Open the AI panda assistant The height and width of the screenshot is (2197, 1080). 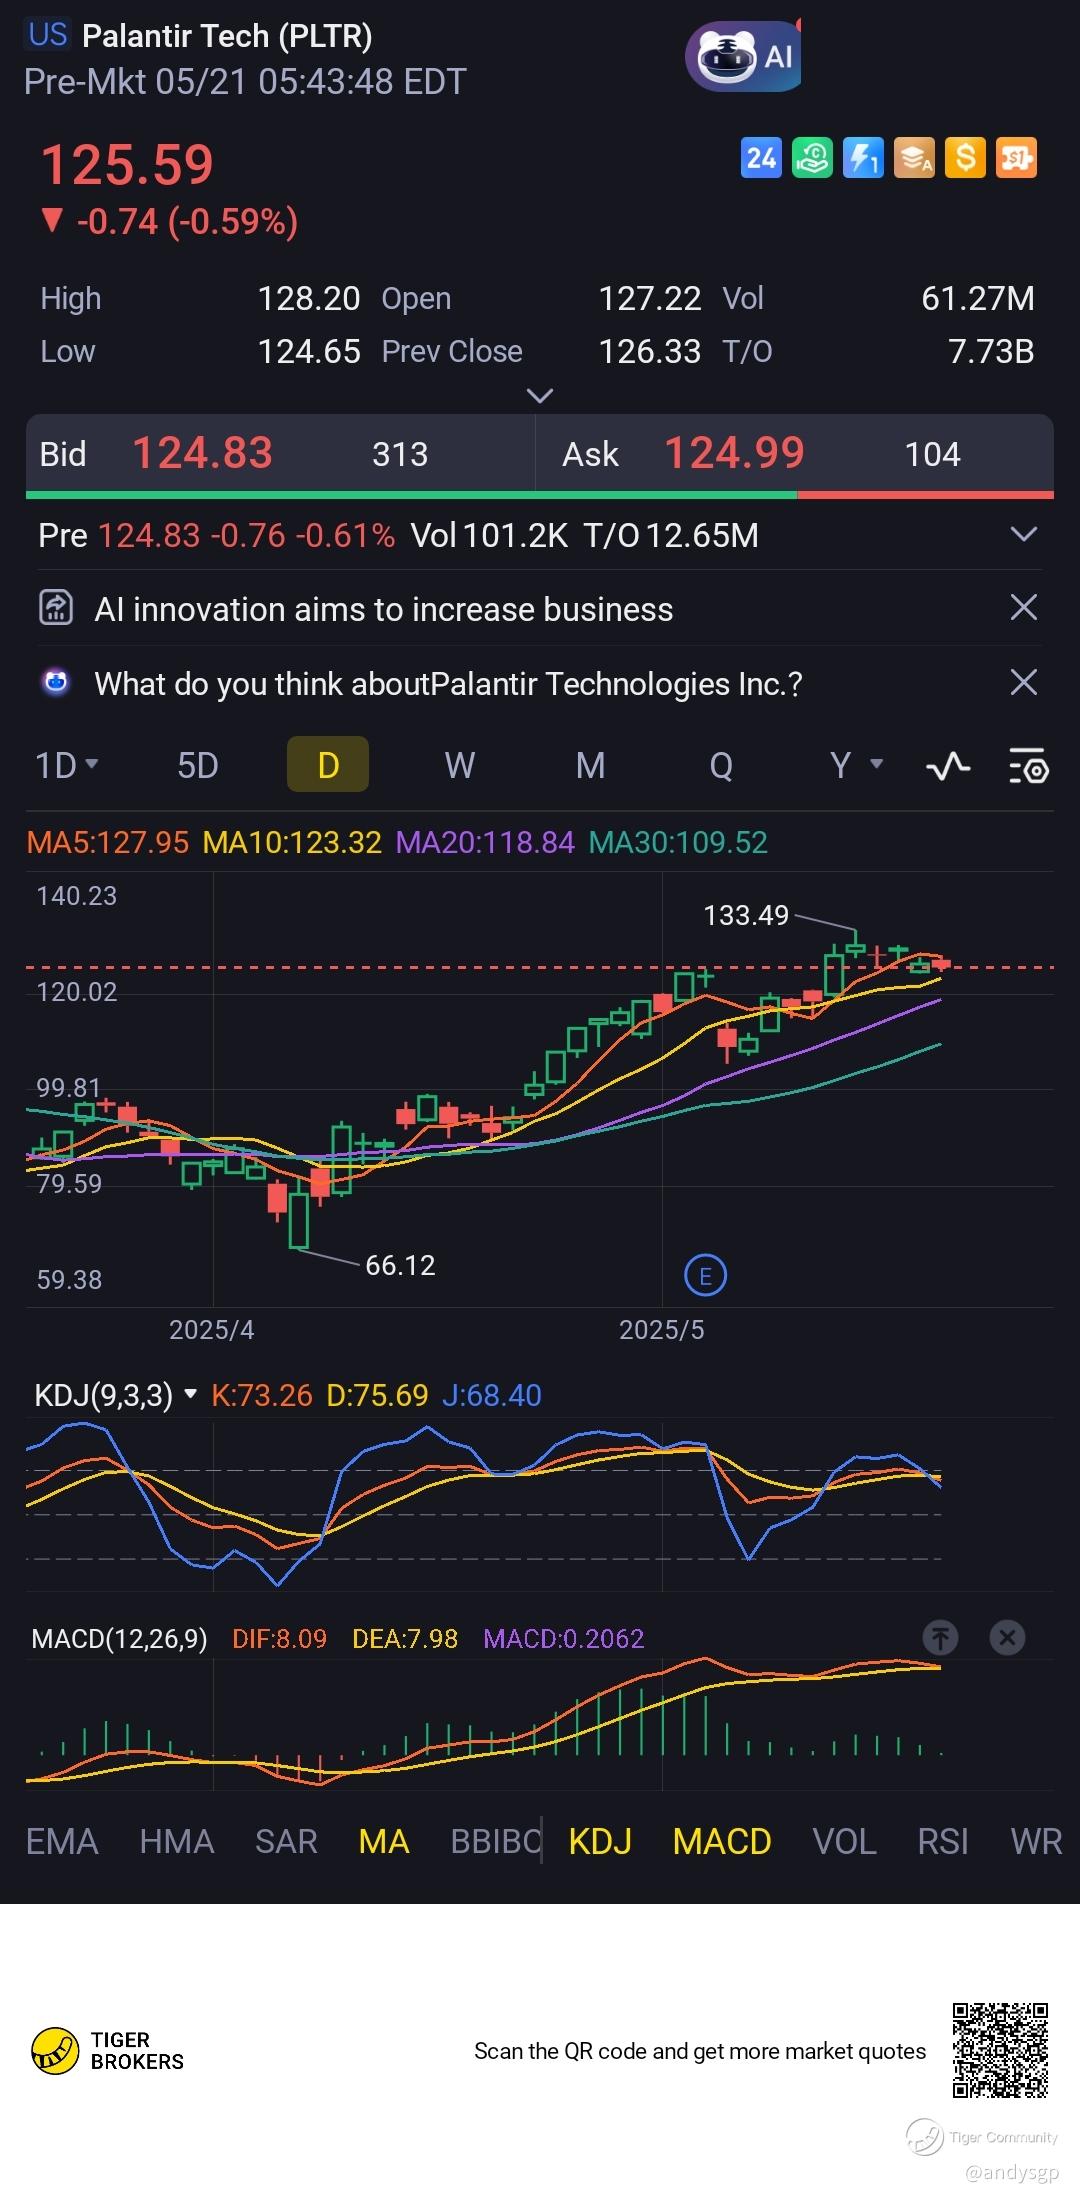(x=743, y=56)
